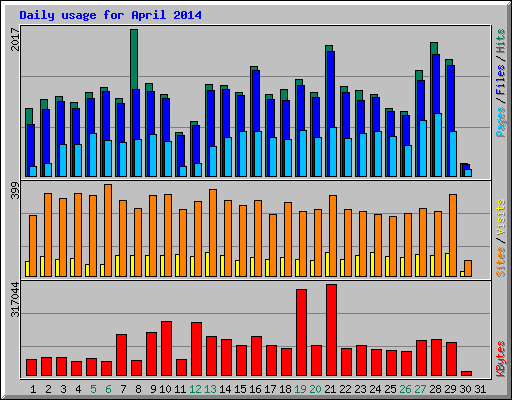Click the 'Daily usage for April 2014' title
The height and width of the screenshot is (400, 512).
[110, 15]
